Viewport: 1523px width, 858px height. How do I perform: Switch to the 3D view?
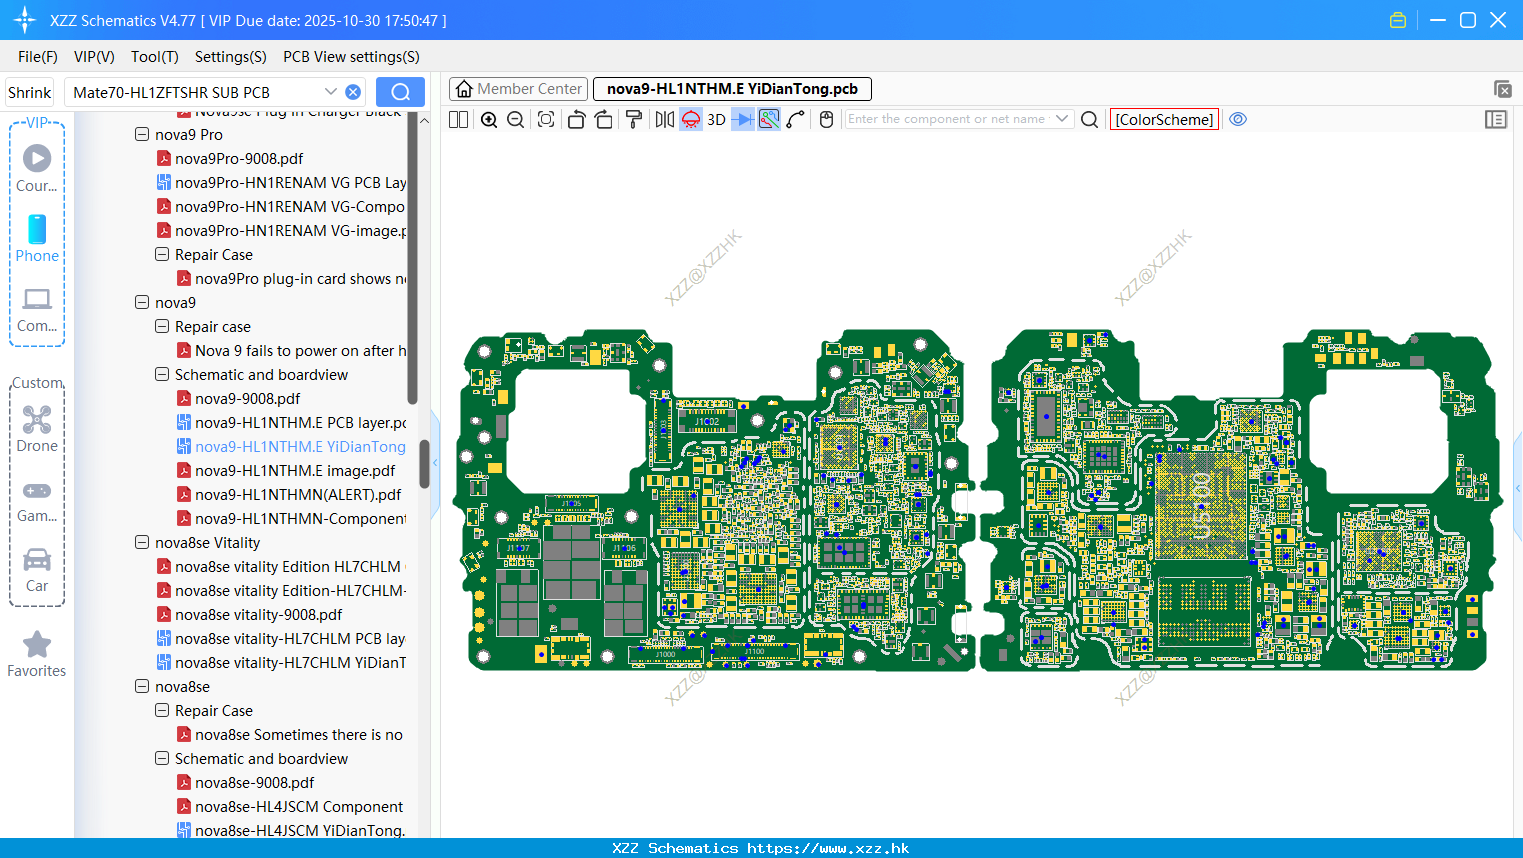(x=716, y=119)
